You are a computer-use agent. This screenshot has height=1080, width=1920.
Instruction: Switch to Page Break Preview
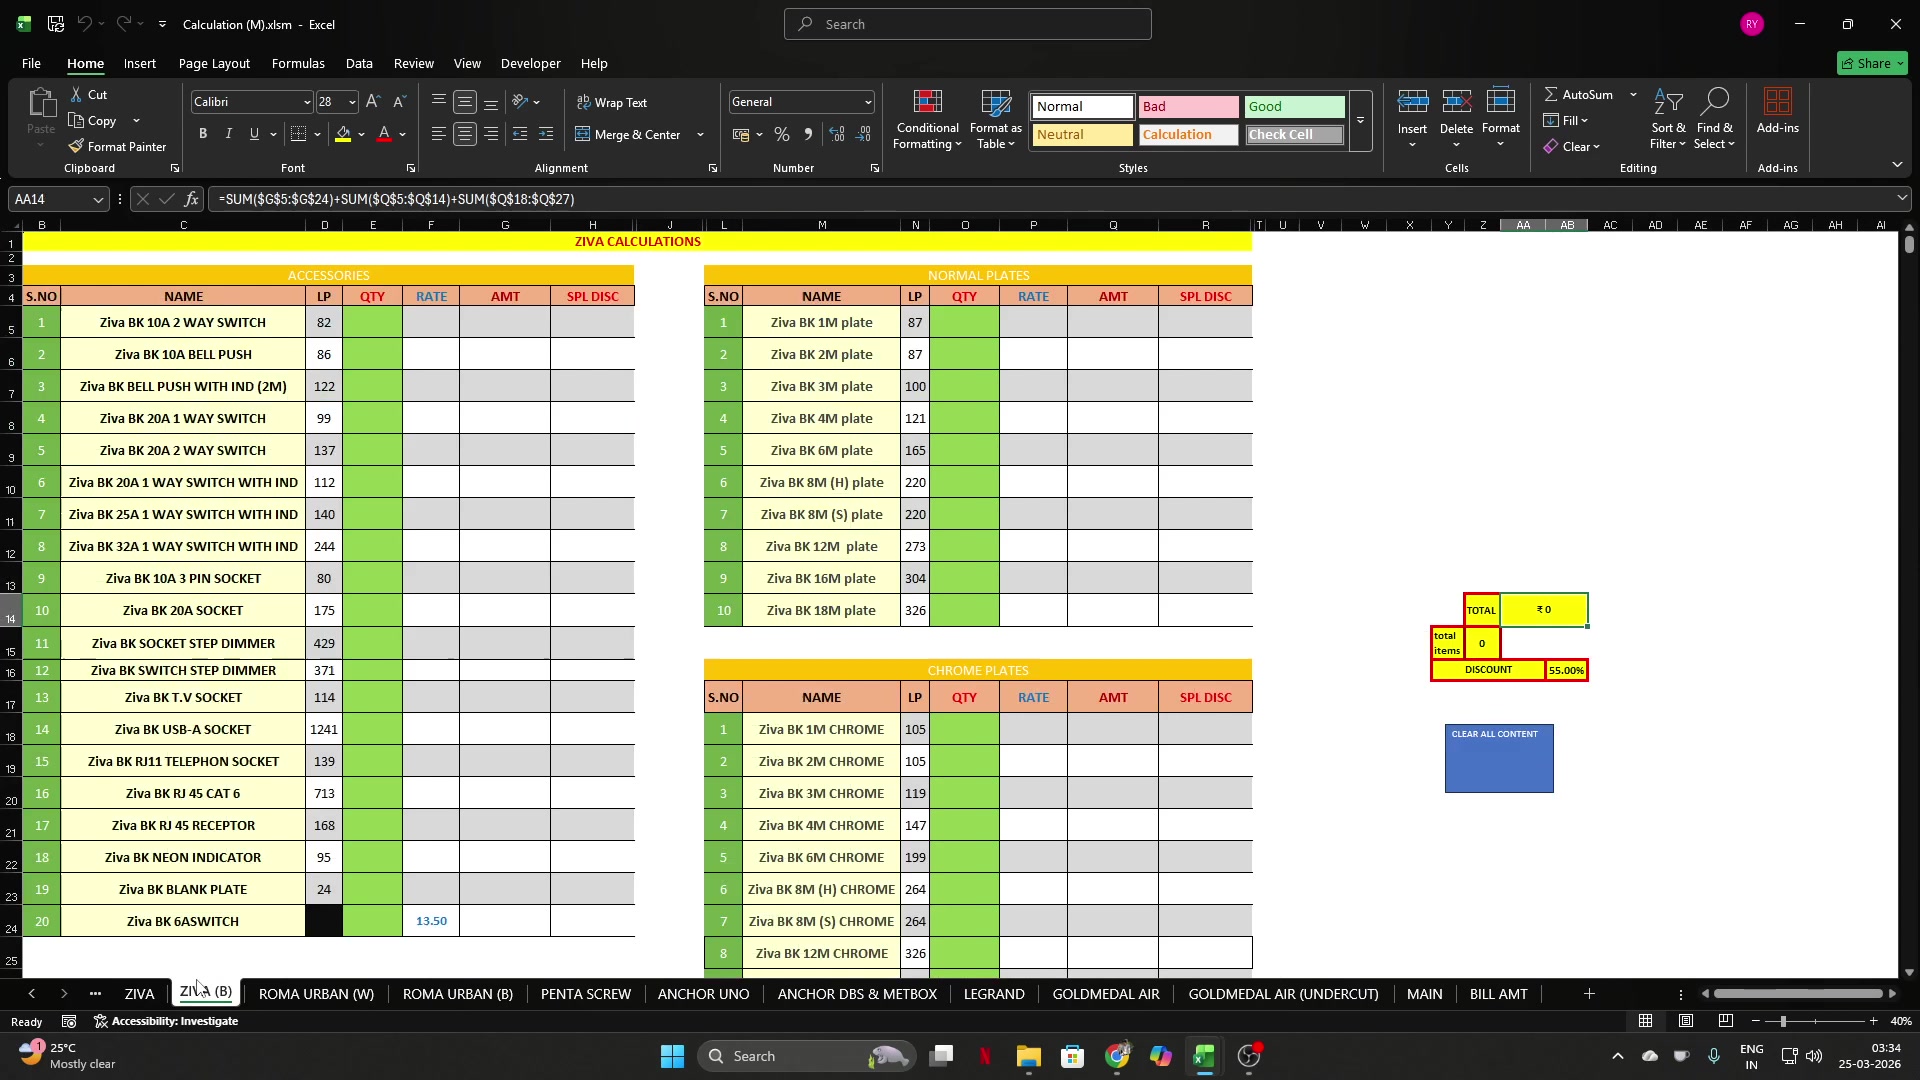(x=1726, y=1021)
